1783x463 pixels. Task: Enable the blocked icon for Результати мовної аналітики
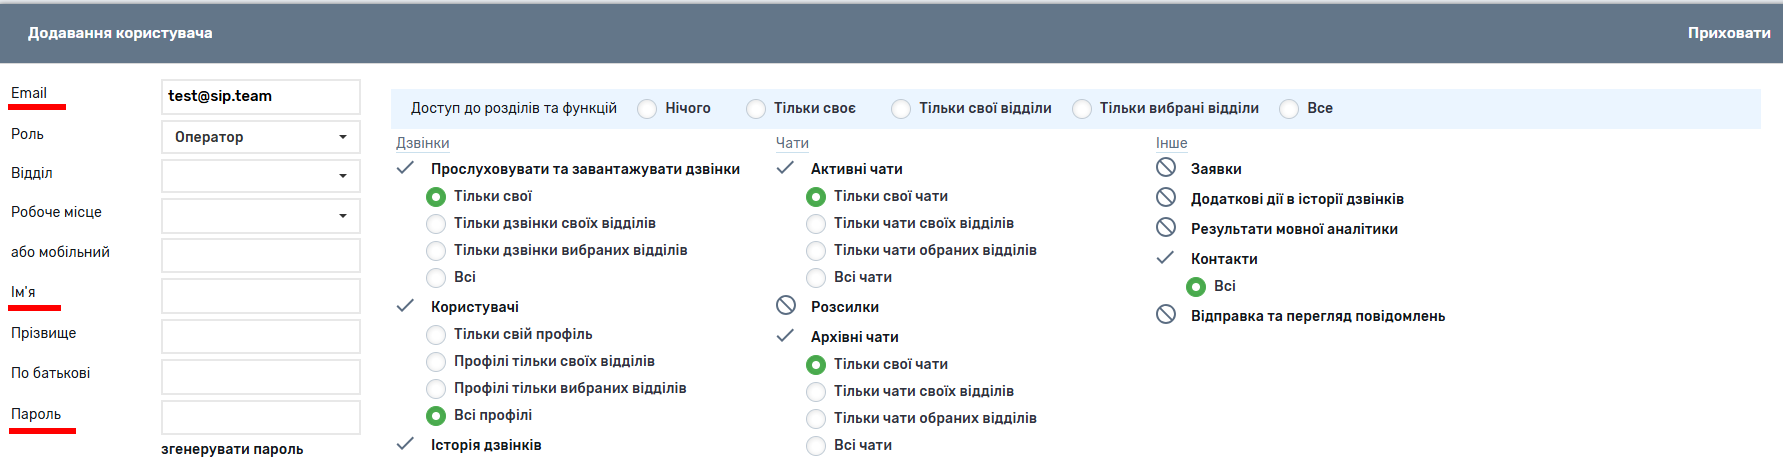[x=1166, y=227]
